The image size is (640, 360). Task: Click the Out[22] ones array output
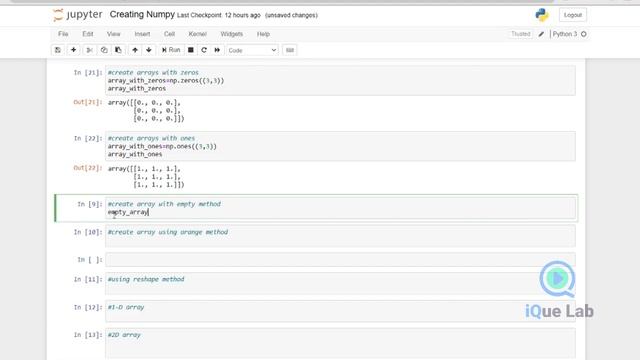coord(146,176)
